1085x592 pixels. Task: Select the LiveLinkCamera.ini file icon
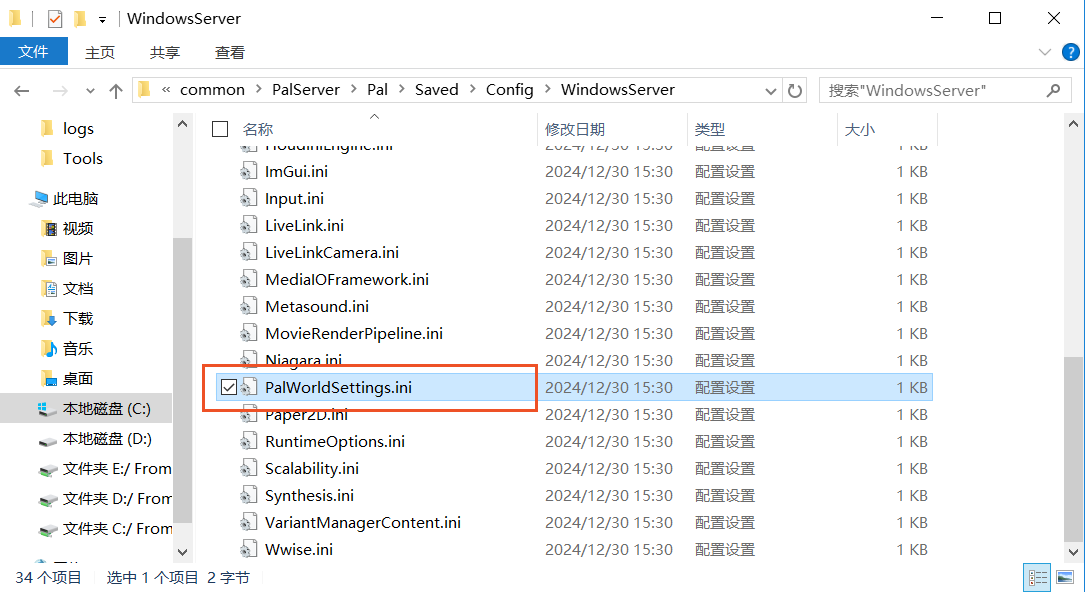pos(249,252)
